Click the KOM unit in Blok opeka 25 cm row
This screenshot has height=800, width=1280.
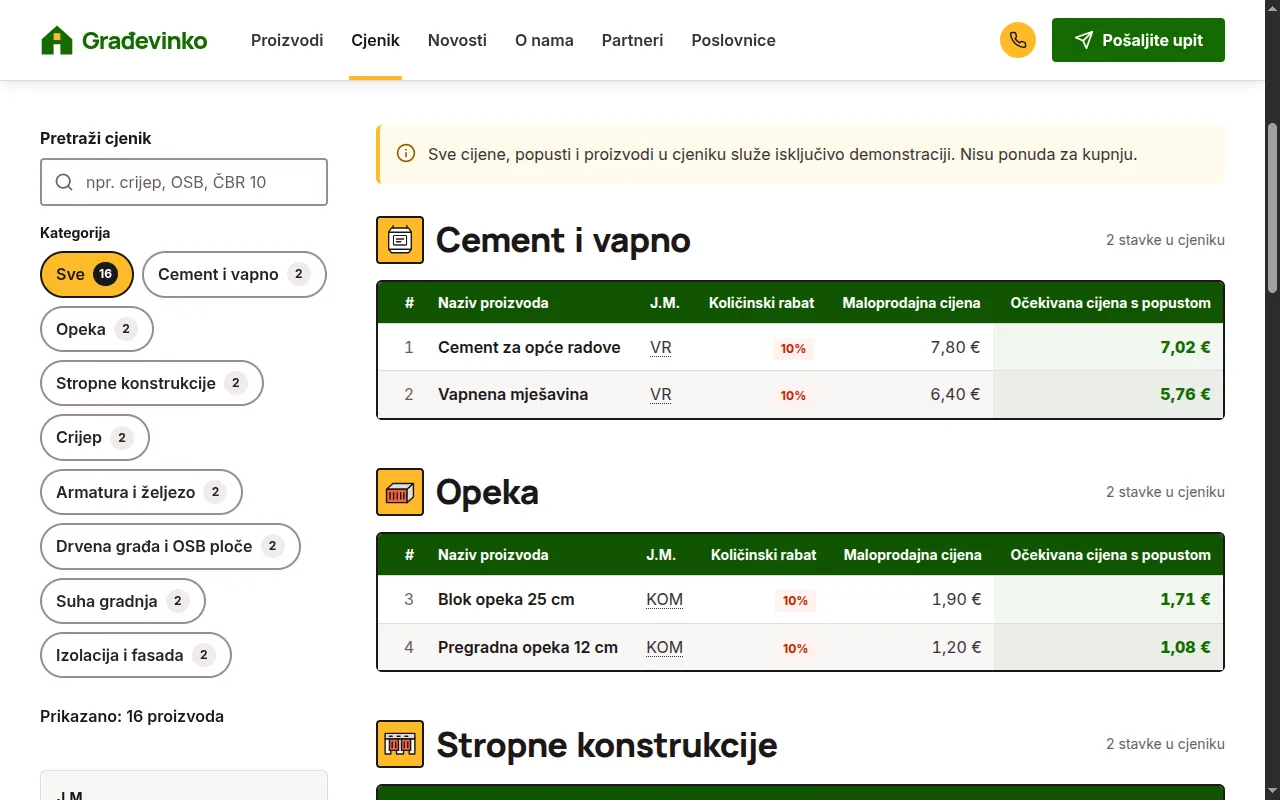point(665,599)
